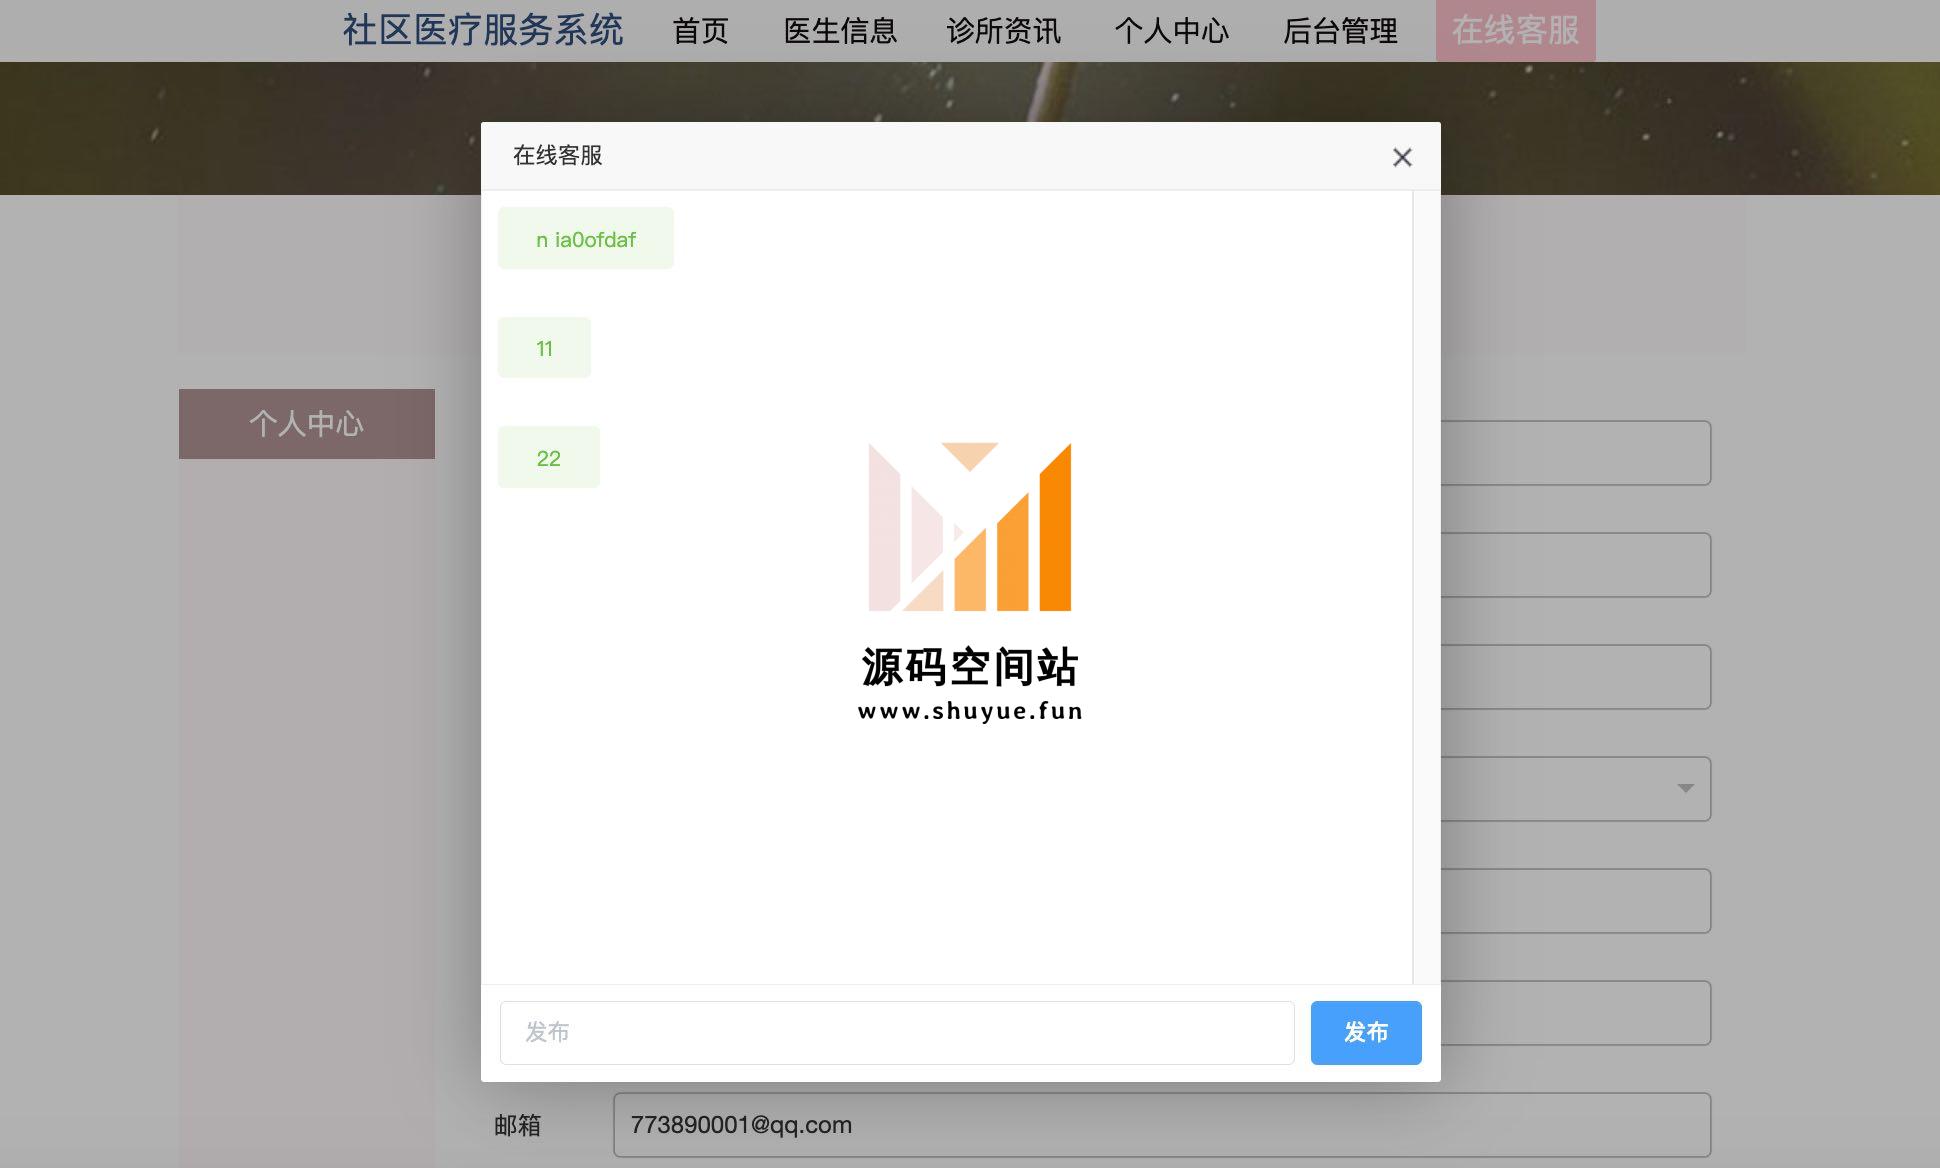Open the 首页 navigation item
The height and width of the screenshot is (1168, 1940).
pos(700,31)
